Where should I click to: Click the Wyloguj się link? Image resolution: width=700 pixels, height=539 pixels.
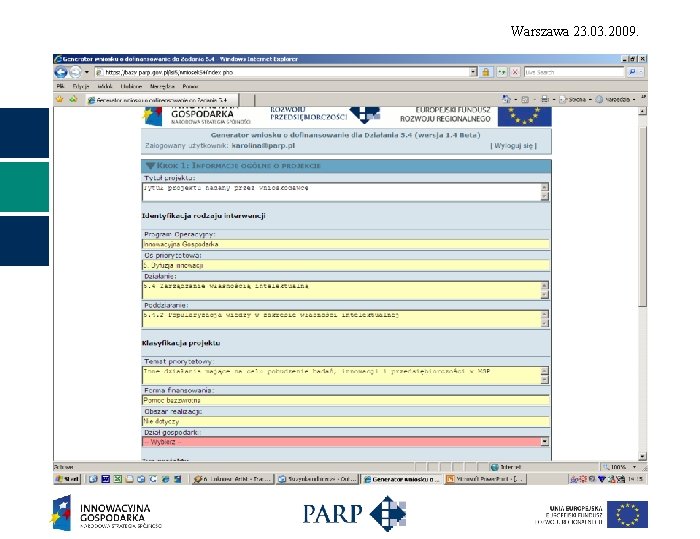513,146
